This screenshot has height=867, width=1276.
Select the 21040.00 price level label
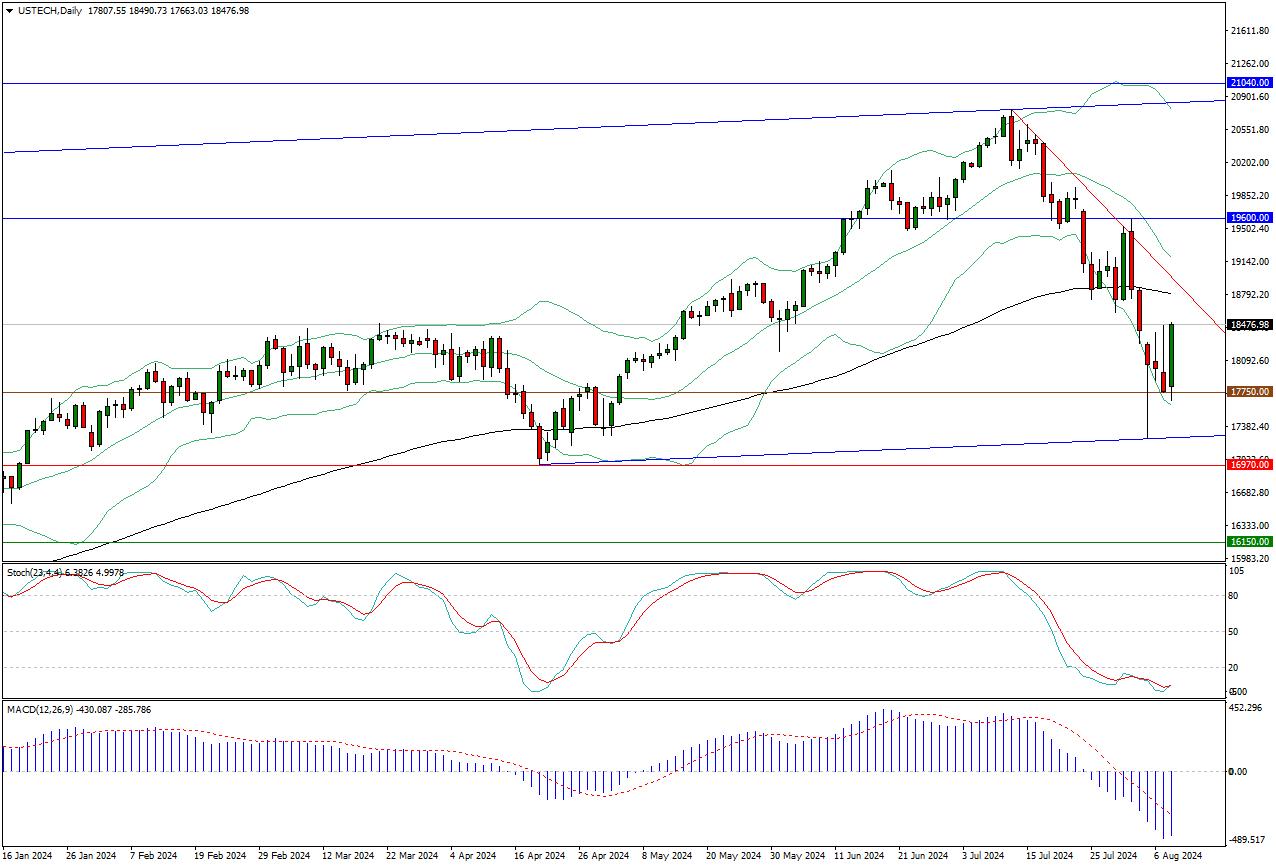click(x=1249, y=83)
